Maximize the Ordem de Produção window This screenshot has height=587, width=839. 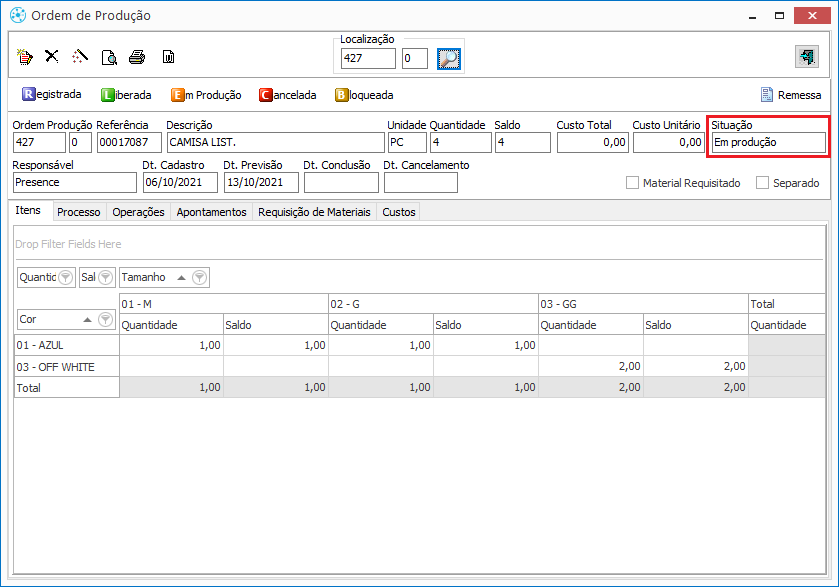(x=780, y=16)
